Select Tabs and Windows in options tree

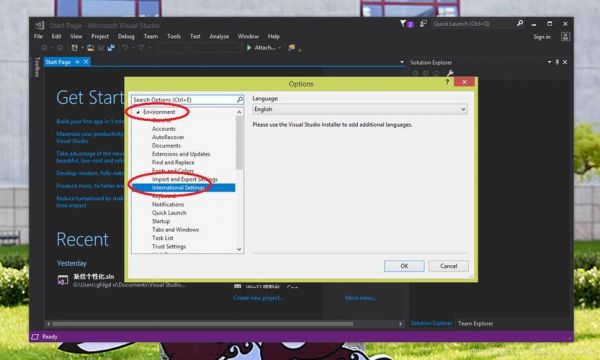(175, 230)
